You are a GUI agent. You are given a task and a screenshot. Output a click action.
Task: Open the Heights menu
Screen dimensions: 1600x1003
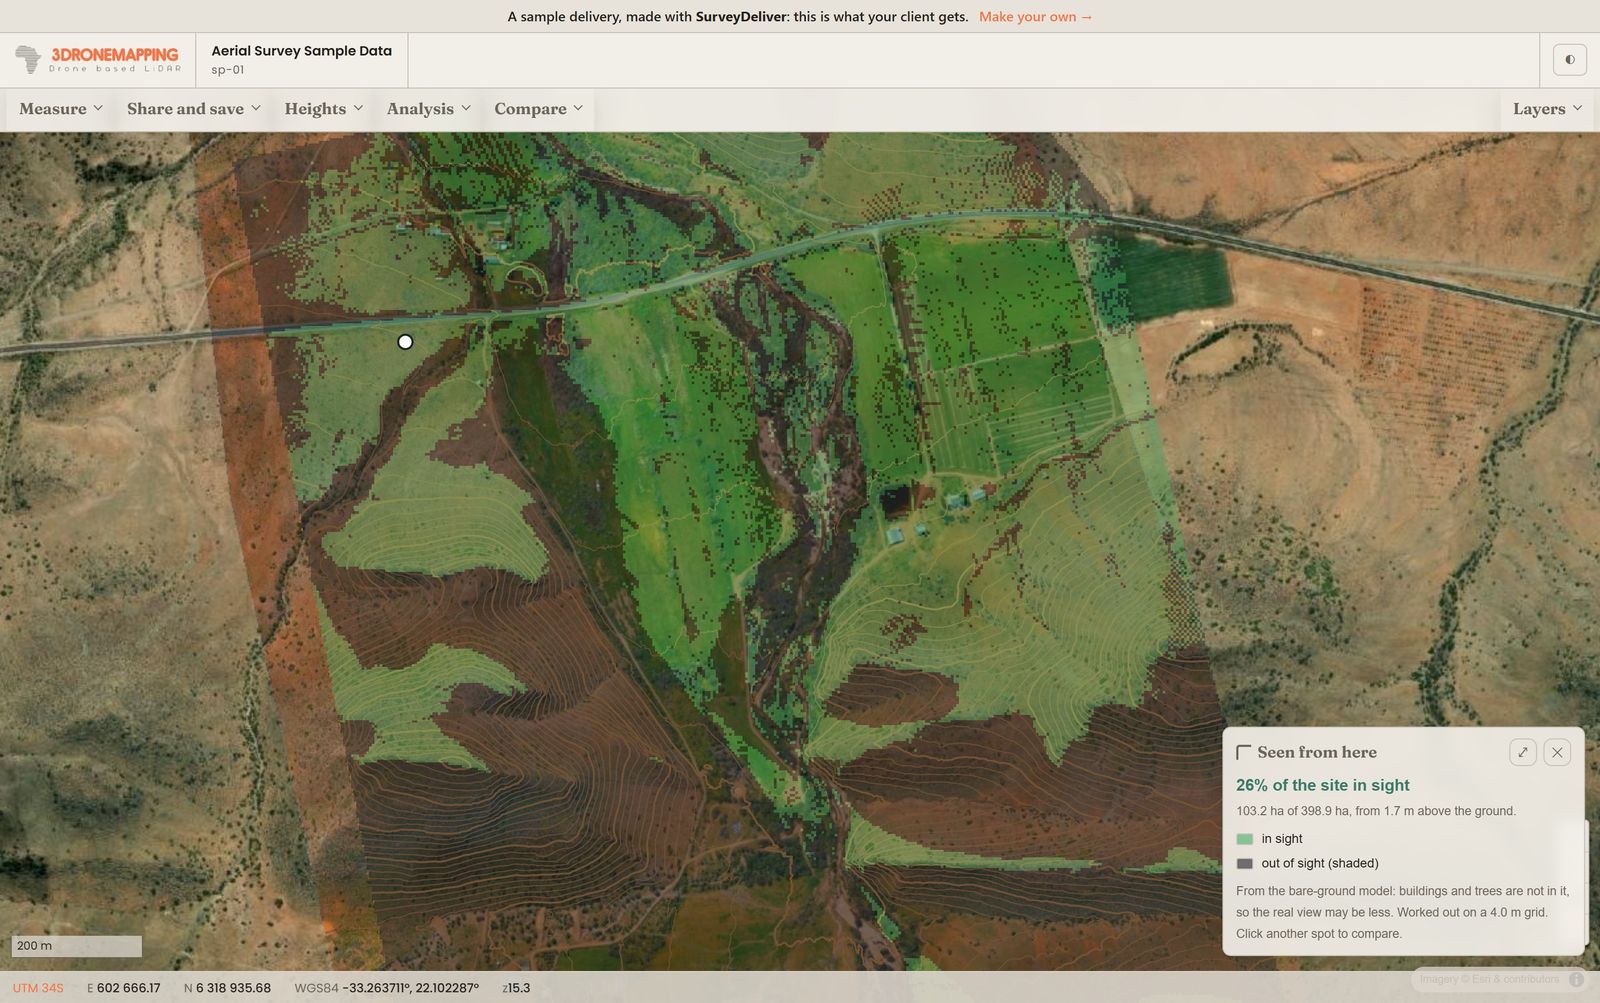pyautogui.click(x=324, y=109)
